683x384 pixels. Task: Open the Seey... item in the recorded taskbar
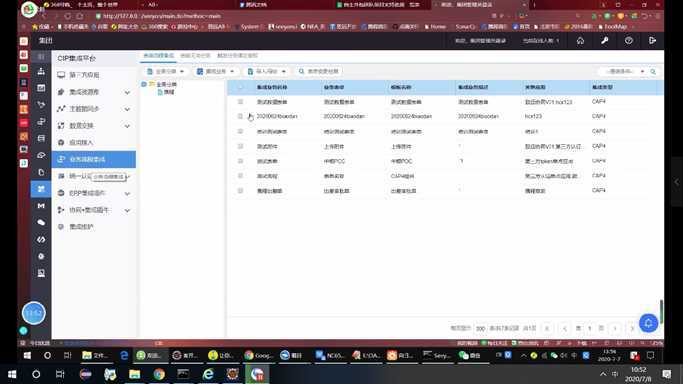tap(437, 355)
